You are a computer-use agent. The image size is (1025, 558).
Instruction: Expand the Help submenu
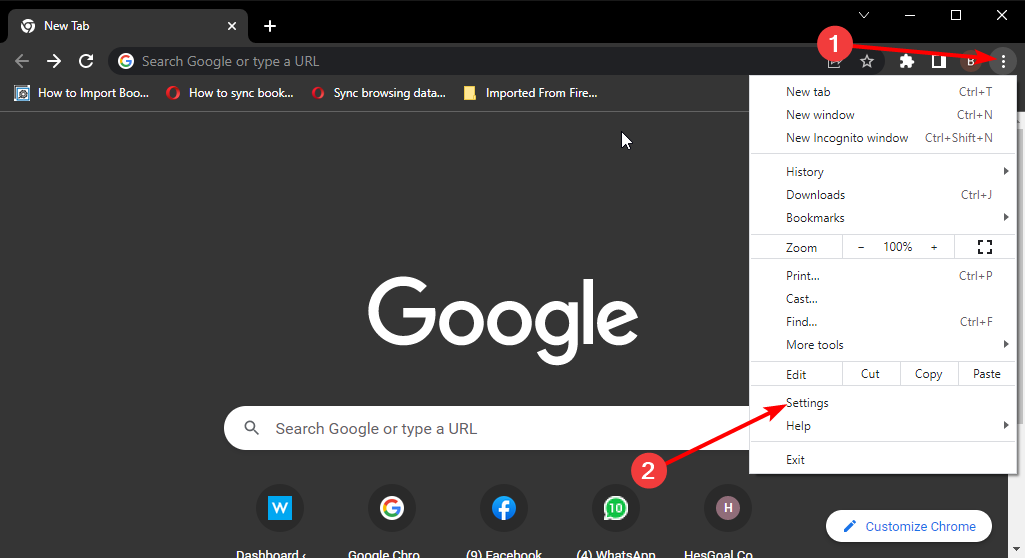[x=882, y=426]
